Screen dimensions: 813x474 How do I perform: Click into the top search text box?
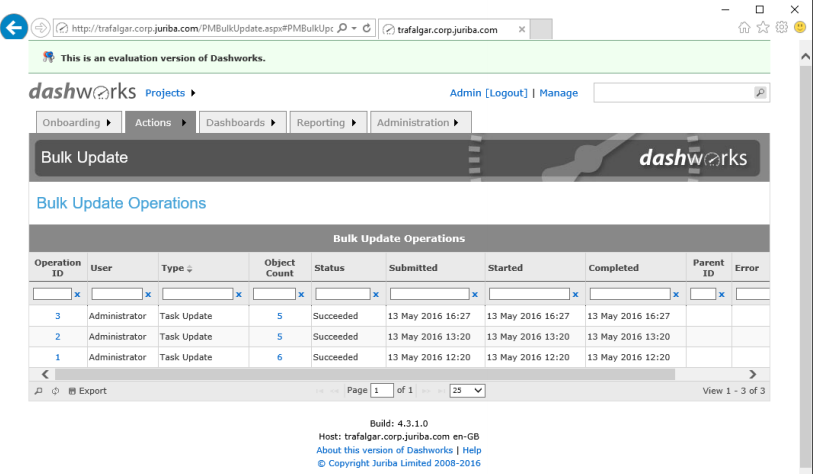[x=673, y=93]
